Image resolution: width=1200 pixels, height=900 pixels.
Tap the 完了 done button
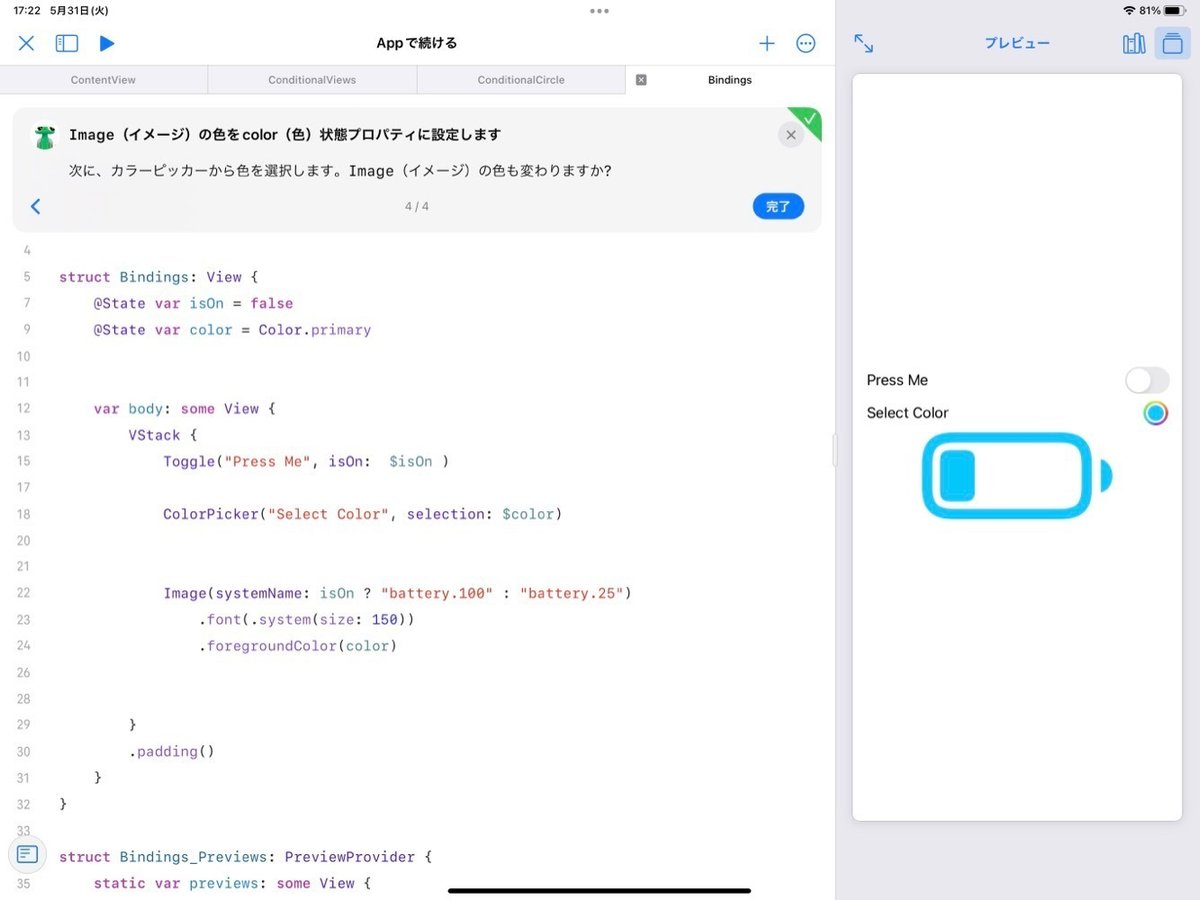[778, 206]
